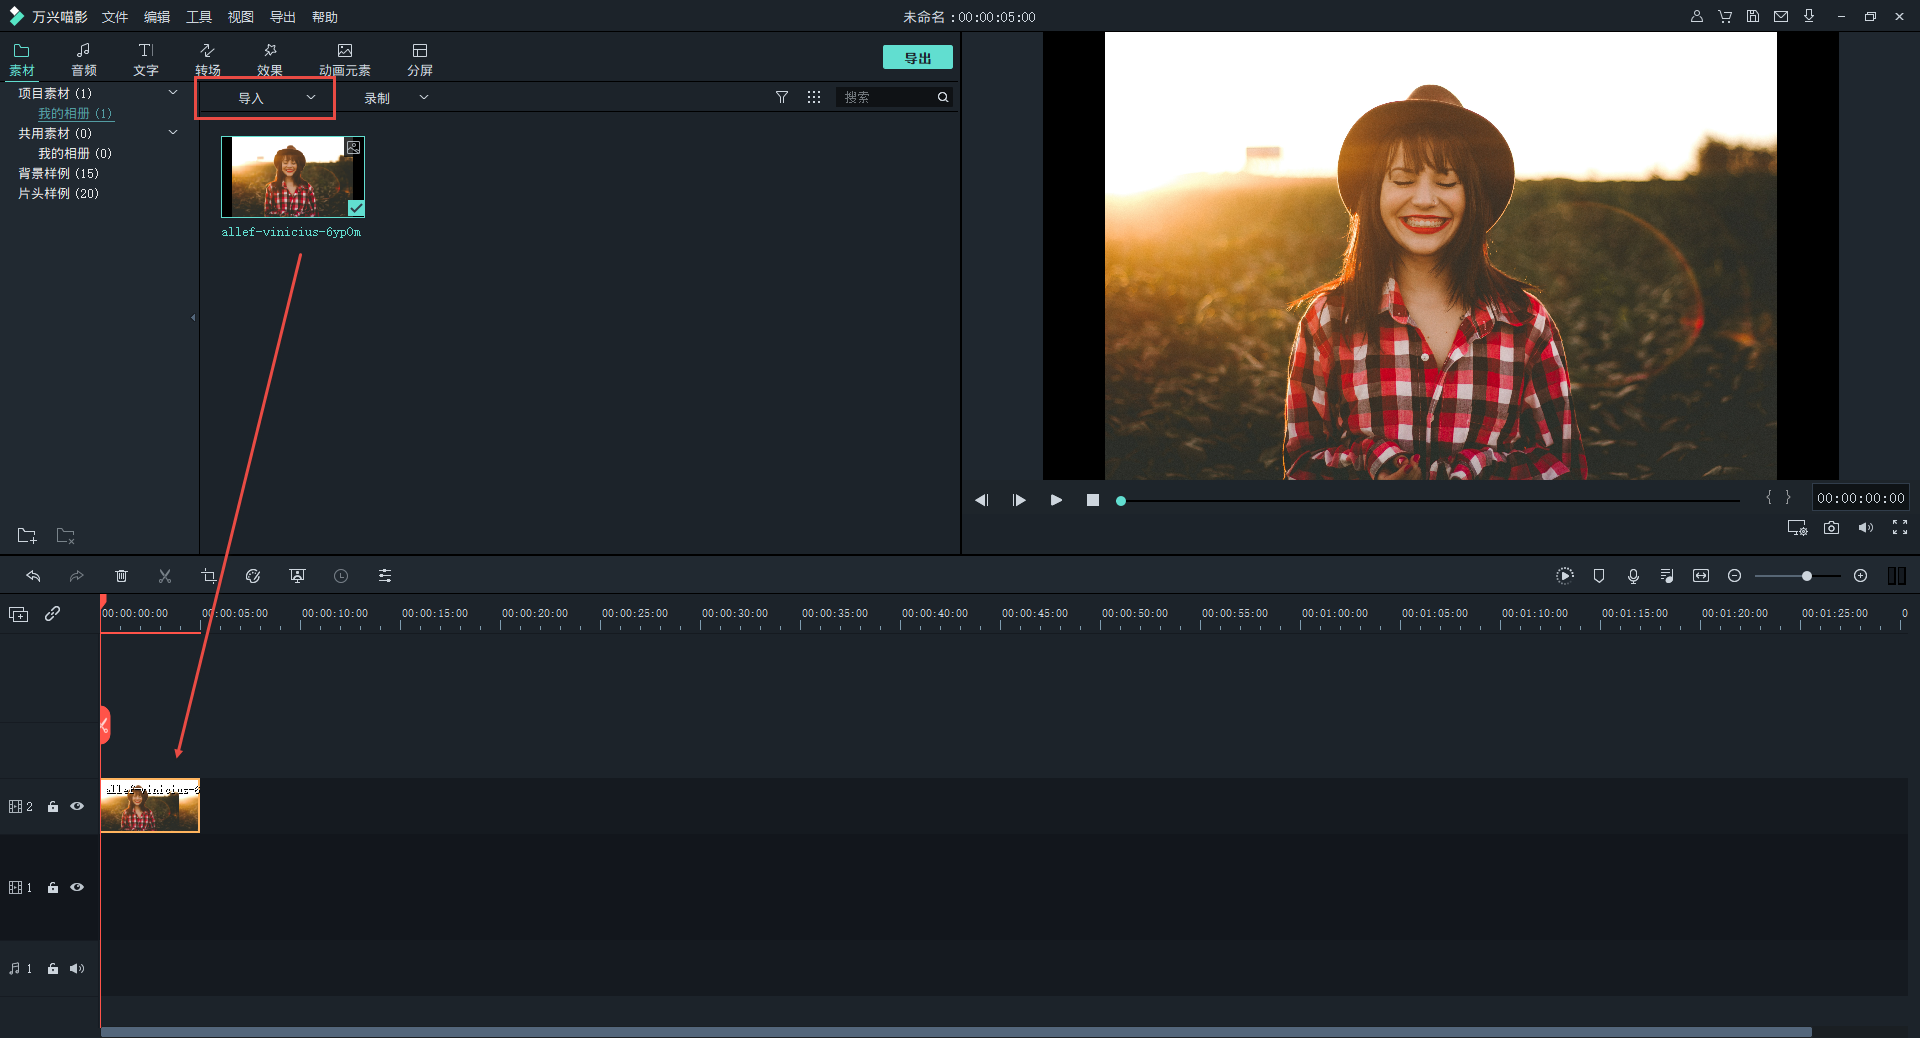Delete selected clip with trash icon
The height and width of the screenshot is (1038, 1920).
pos(121,576)
